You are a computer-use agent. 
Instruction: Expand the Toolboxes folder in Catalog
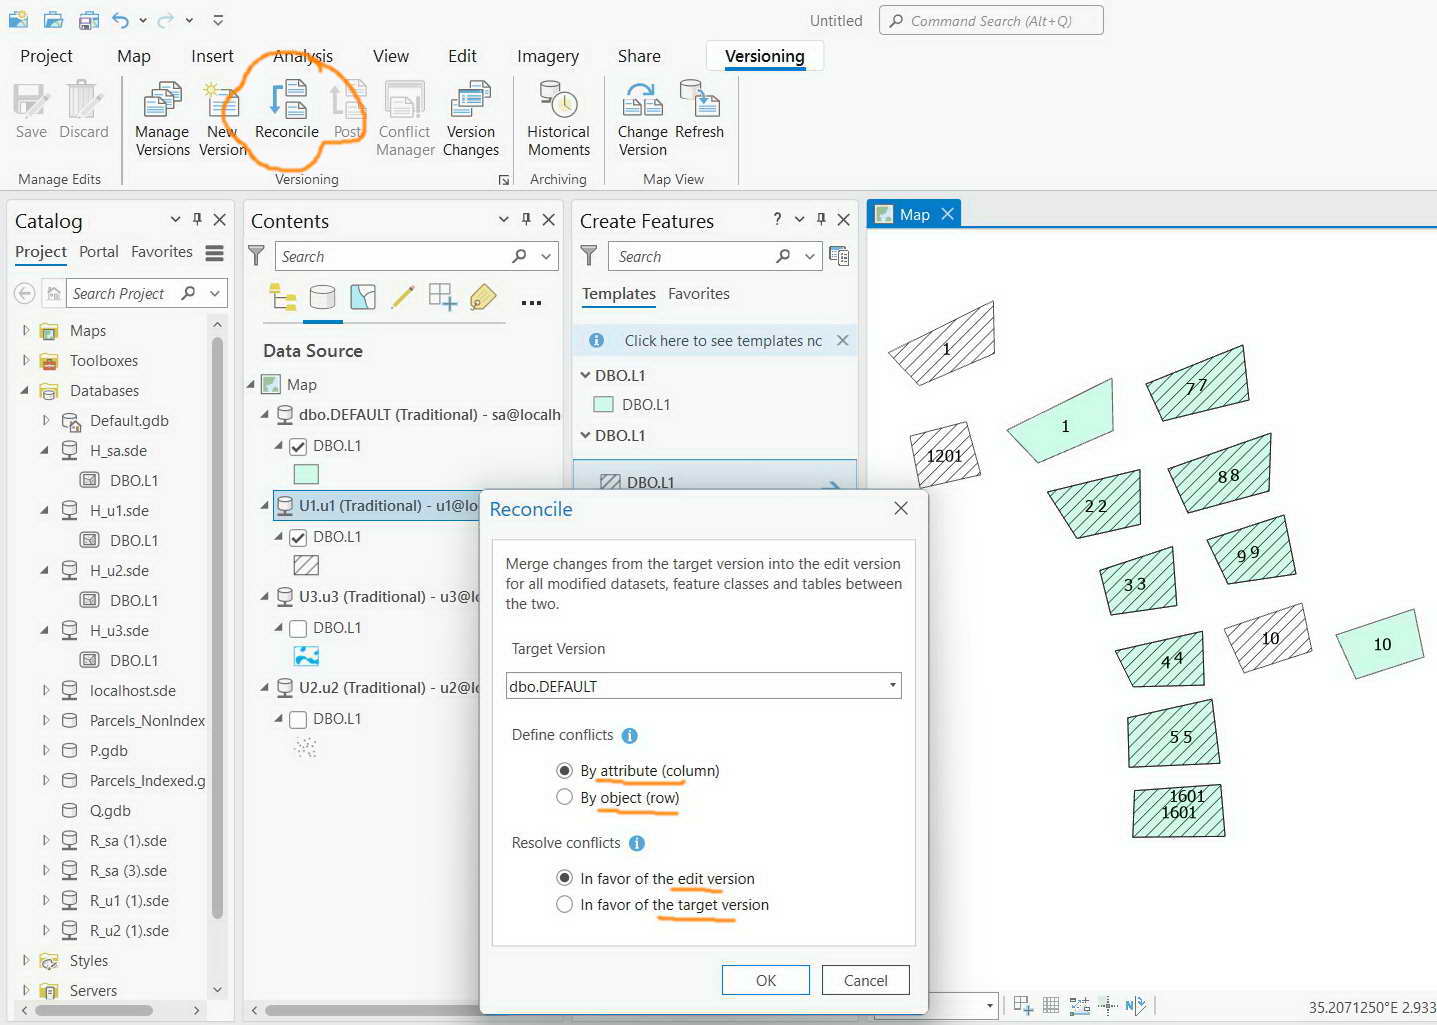(25, 359)
